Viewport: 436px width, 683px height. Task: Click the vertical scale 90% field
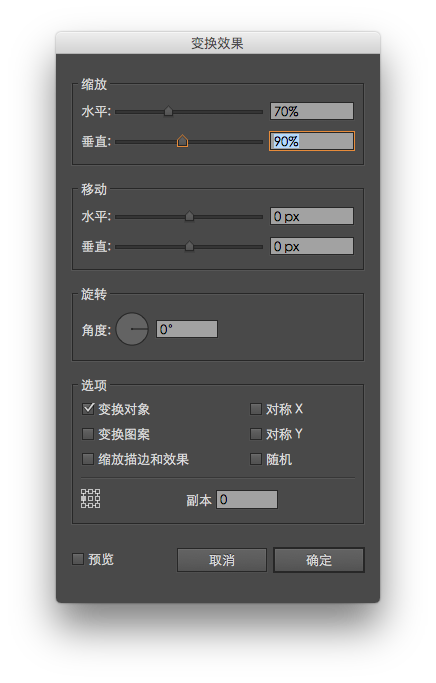[x=312, y=141]
